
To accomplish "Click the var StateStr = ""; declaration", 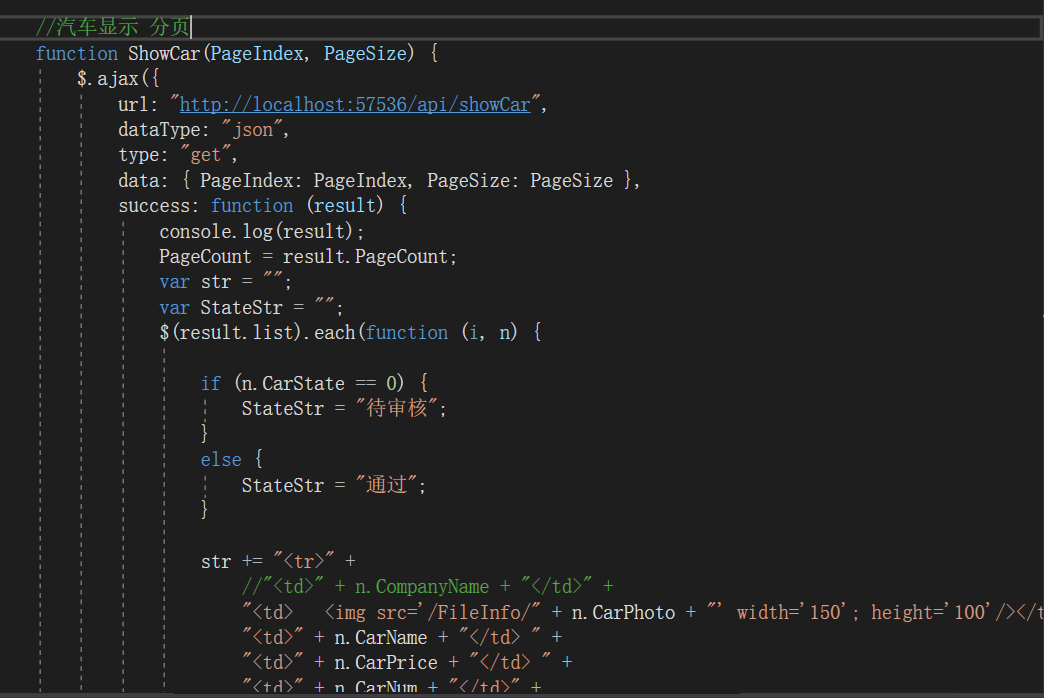I will 251,307.
